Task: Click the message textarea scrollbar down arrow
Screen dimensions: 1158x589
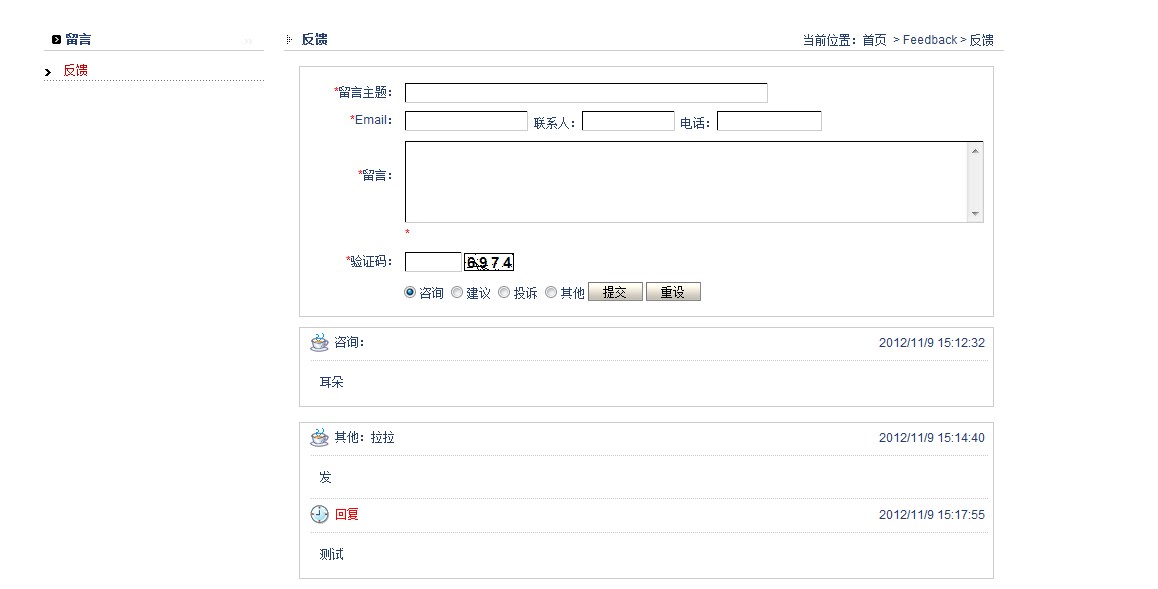Action: (x=975, y=214)
